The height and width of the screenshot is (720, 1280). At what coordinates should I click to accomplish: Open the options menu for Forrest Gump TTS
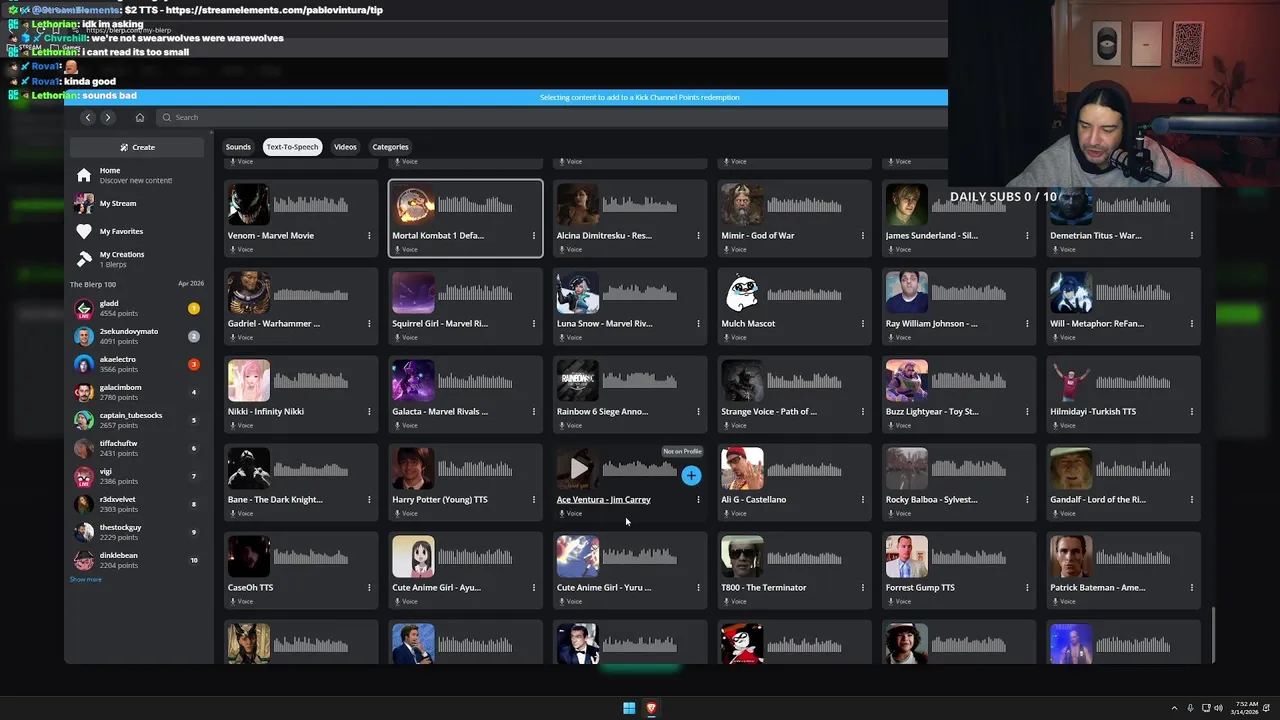[x=1027, y=588]
